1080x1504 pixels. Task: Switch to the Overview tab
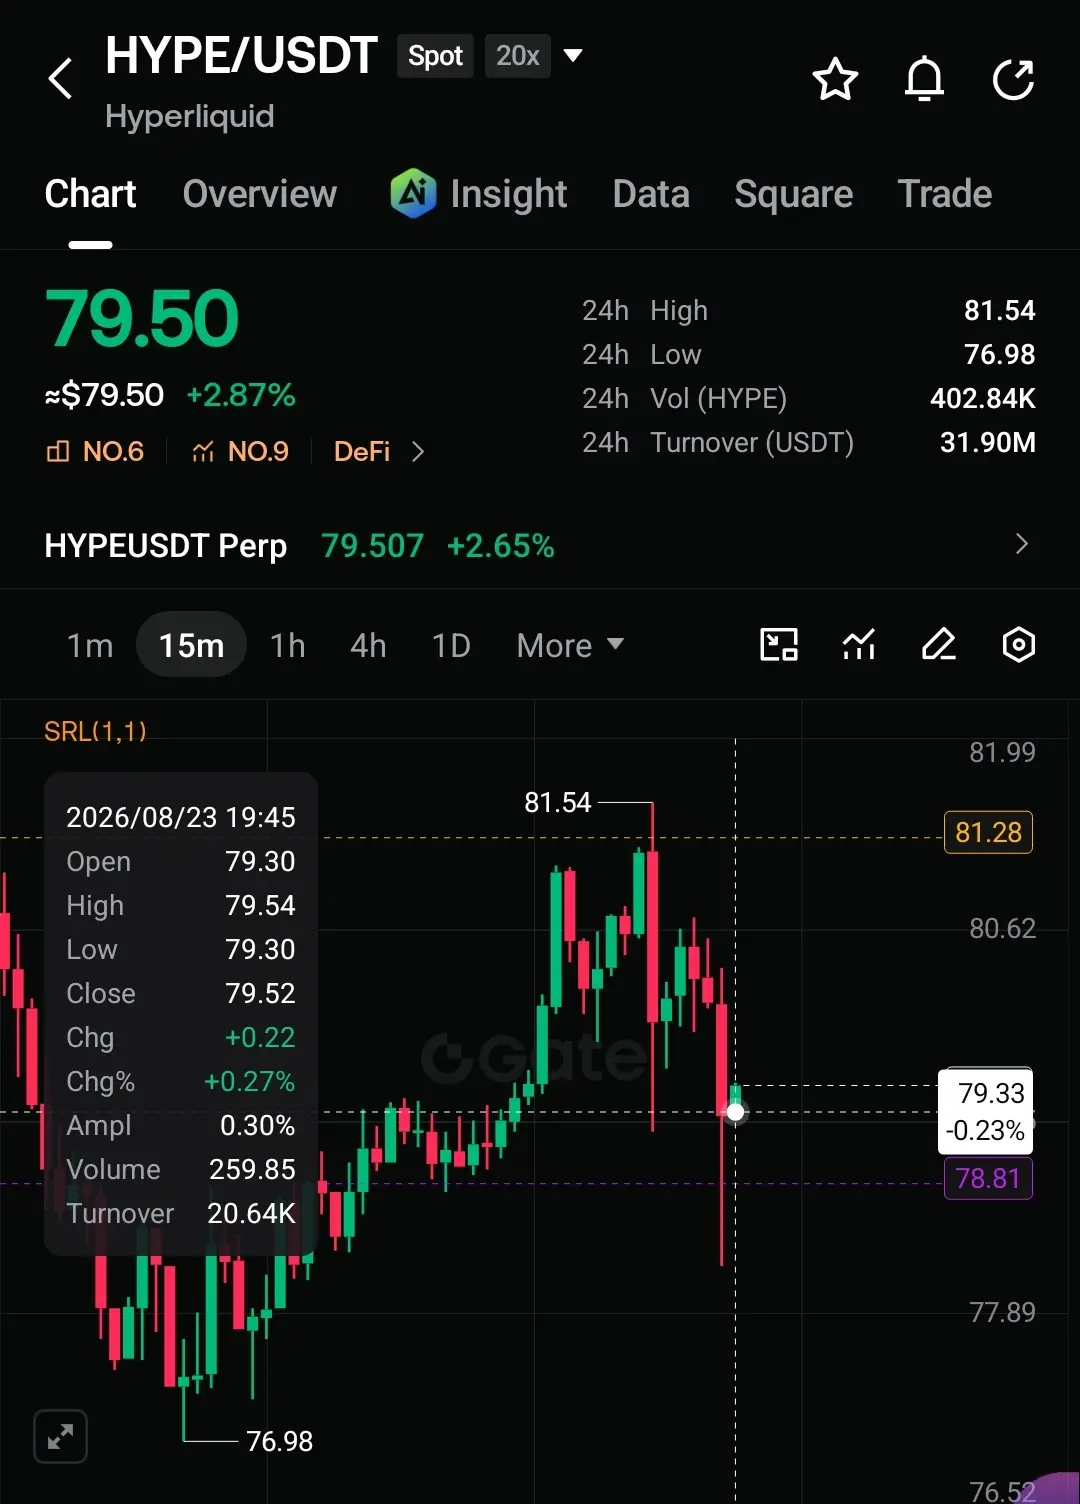pos(260,194)
